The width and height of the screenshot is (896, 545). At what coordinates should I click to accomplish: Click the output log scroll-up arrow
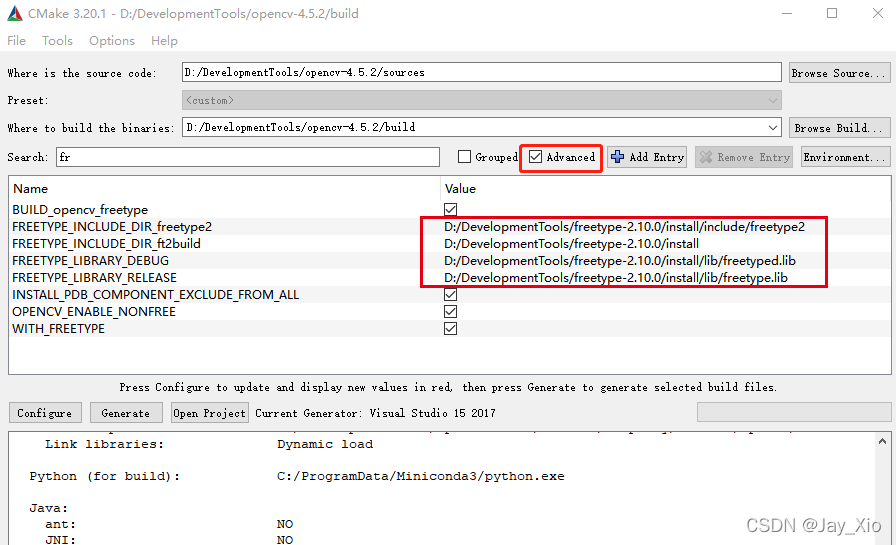pos(882,442)
